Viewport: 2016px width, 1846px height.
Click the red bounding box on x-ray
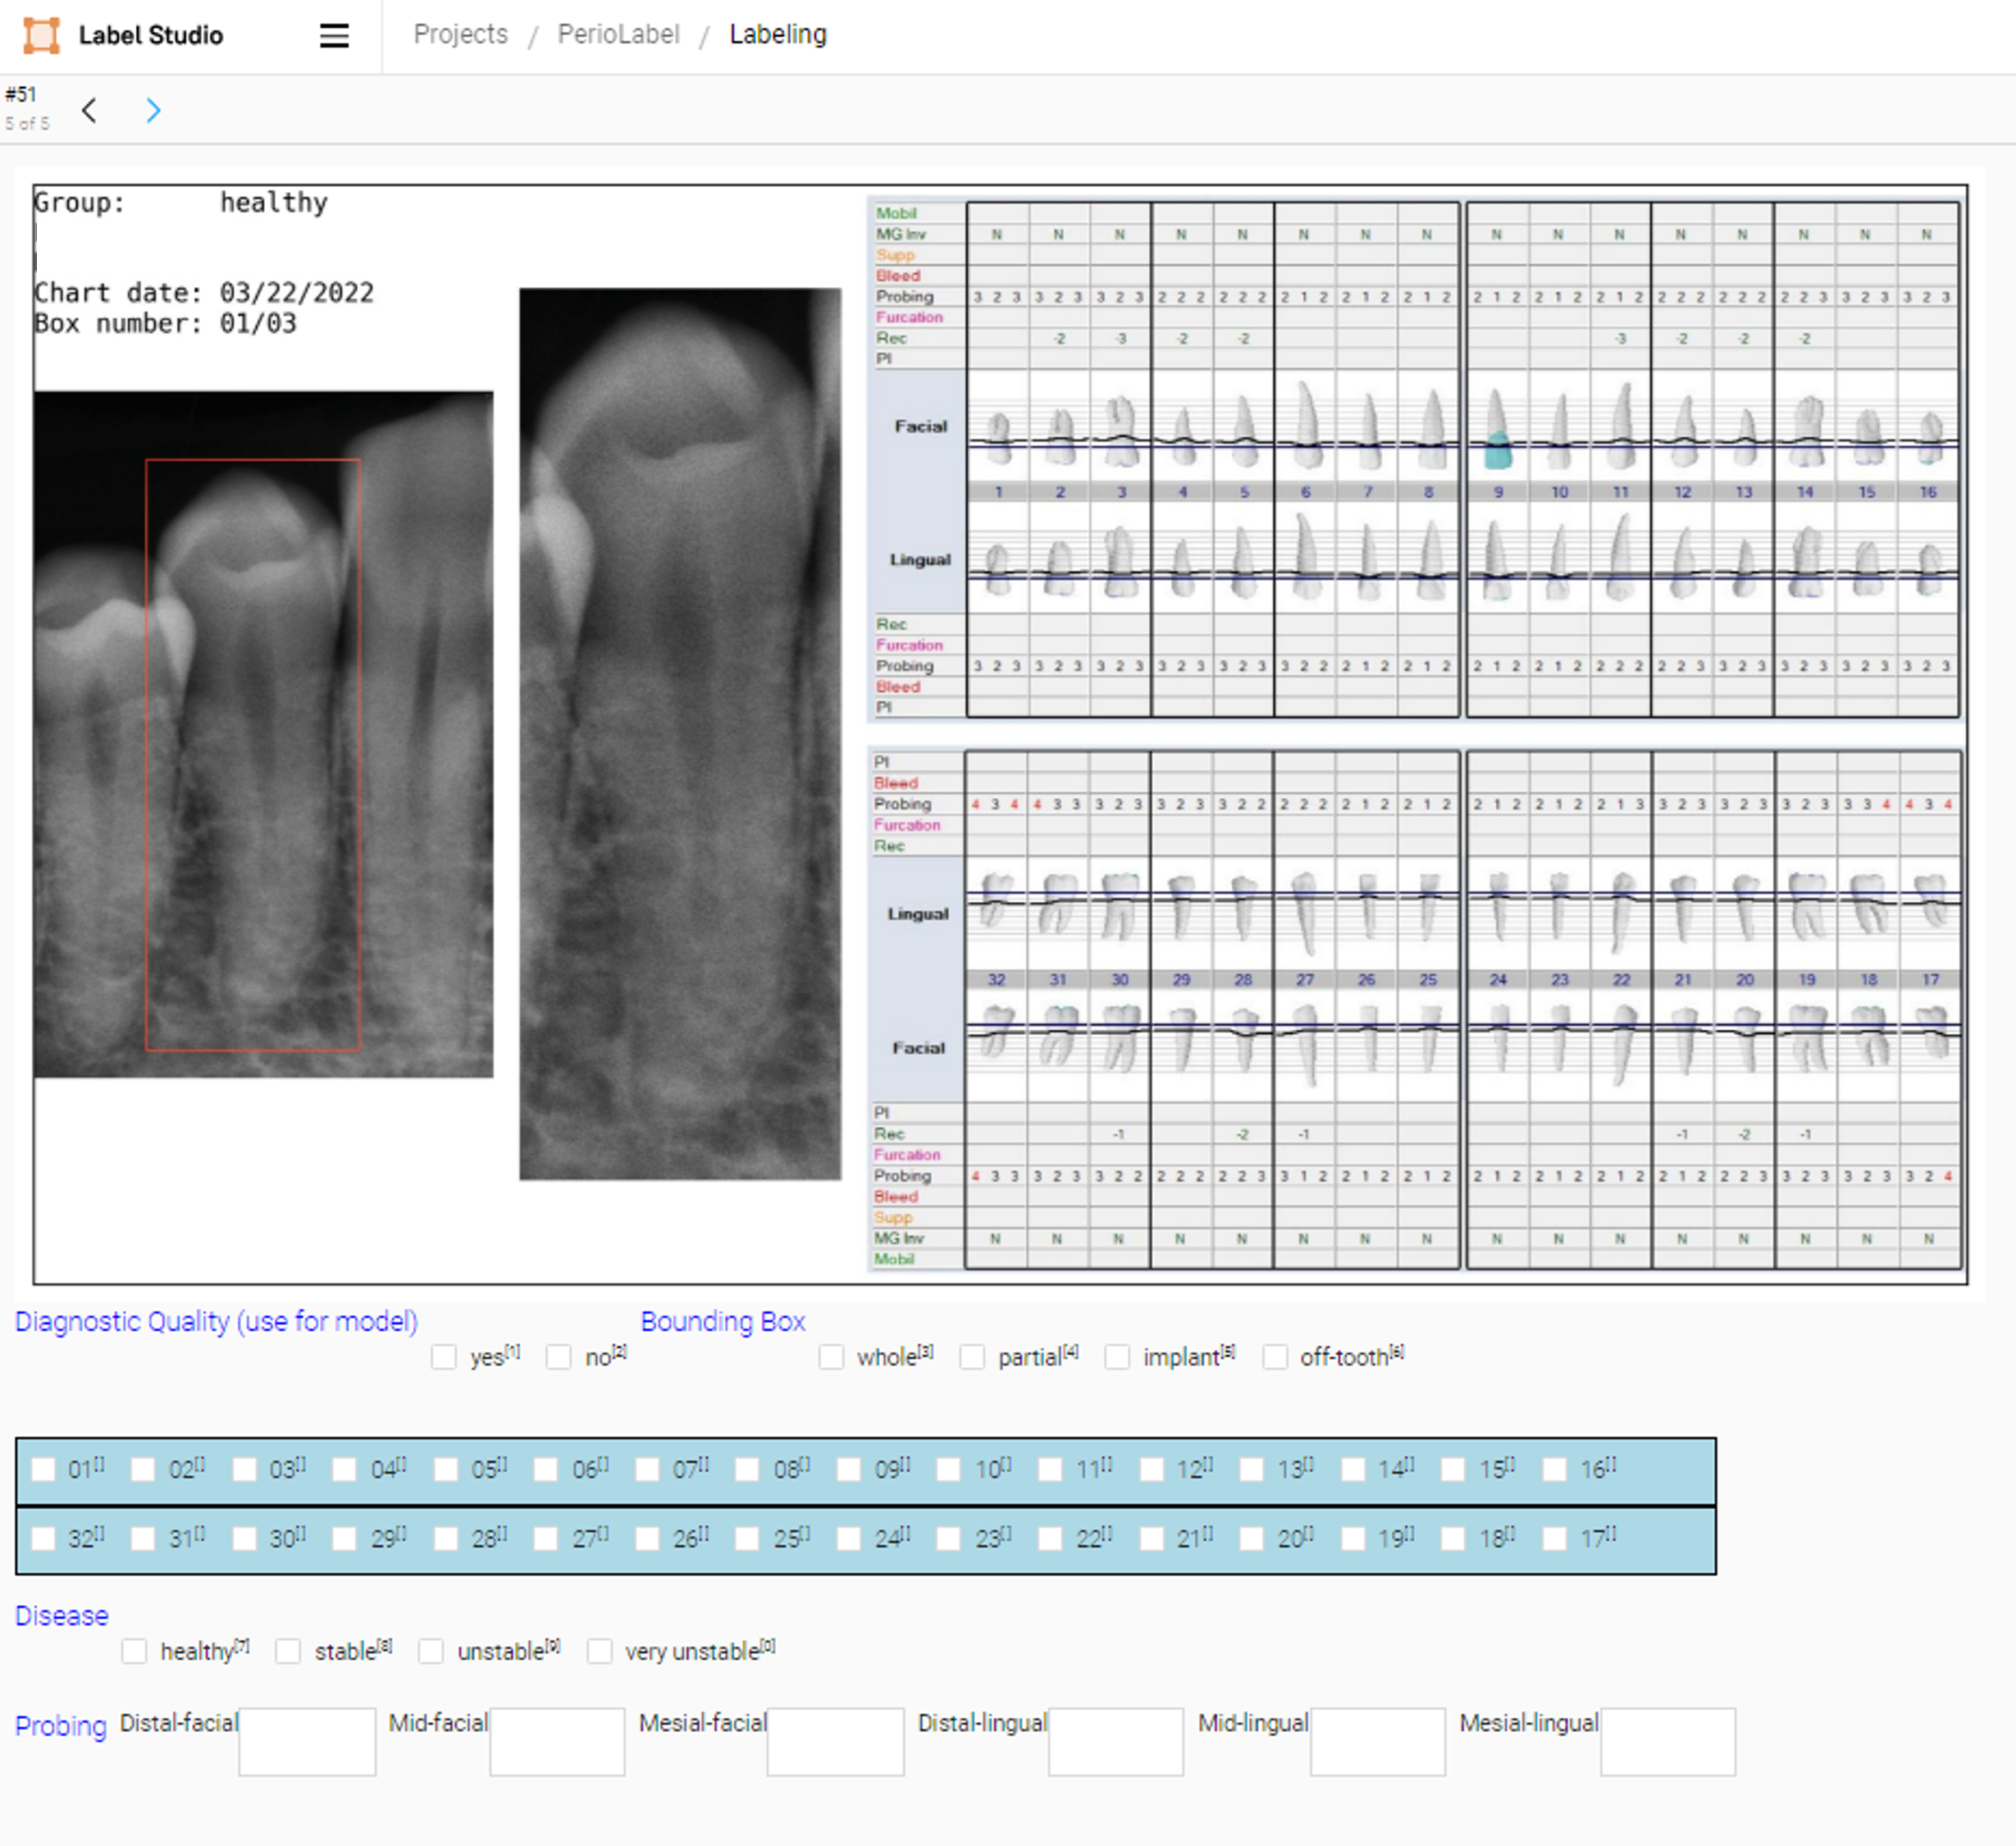(253, 755)
